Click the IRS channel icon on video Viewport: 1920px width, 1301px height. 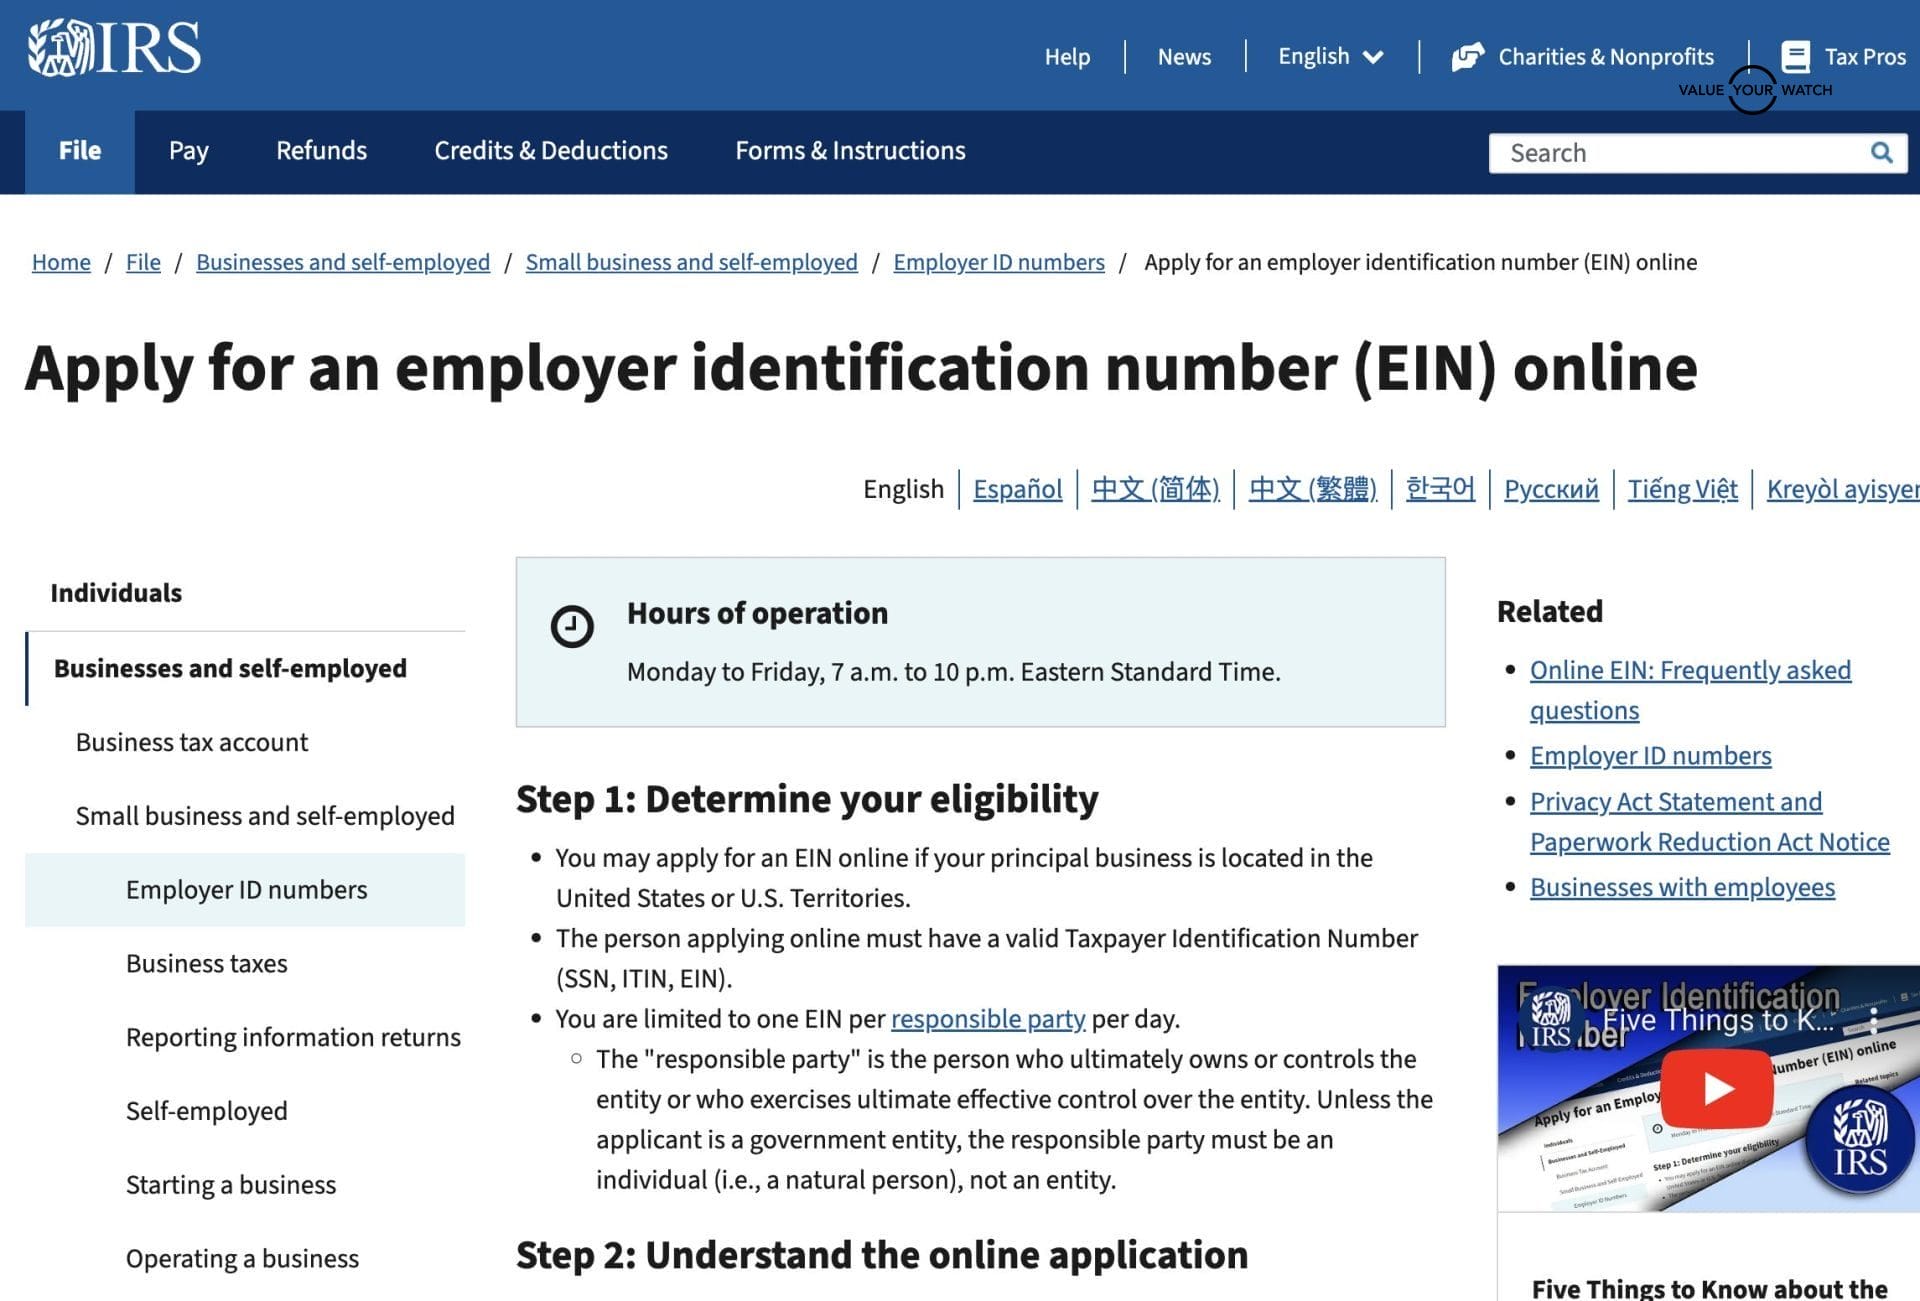(1550, 1020)
